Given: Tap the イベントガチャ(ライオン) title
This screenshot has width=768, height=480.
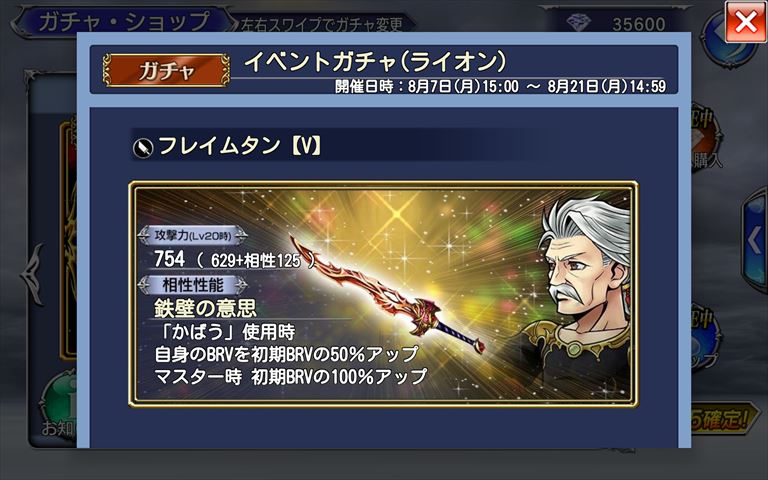Looking at the screenshot, I should [x=375, y=62].
